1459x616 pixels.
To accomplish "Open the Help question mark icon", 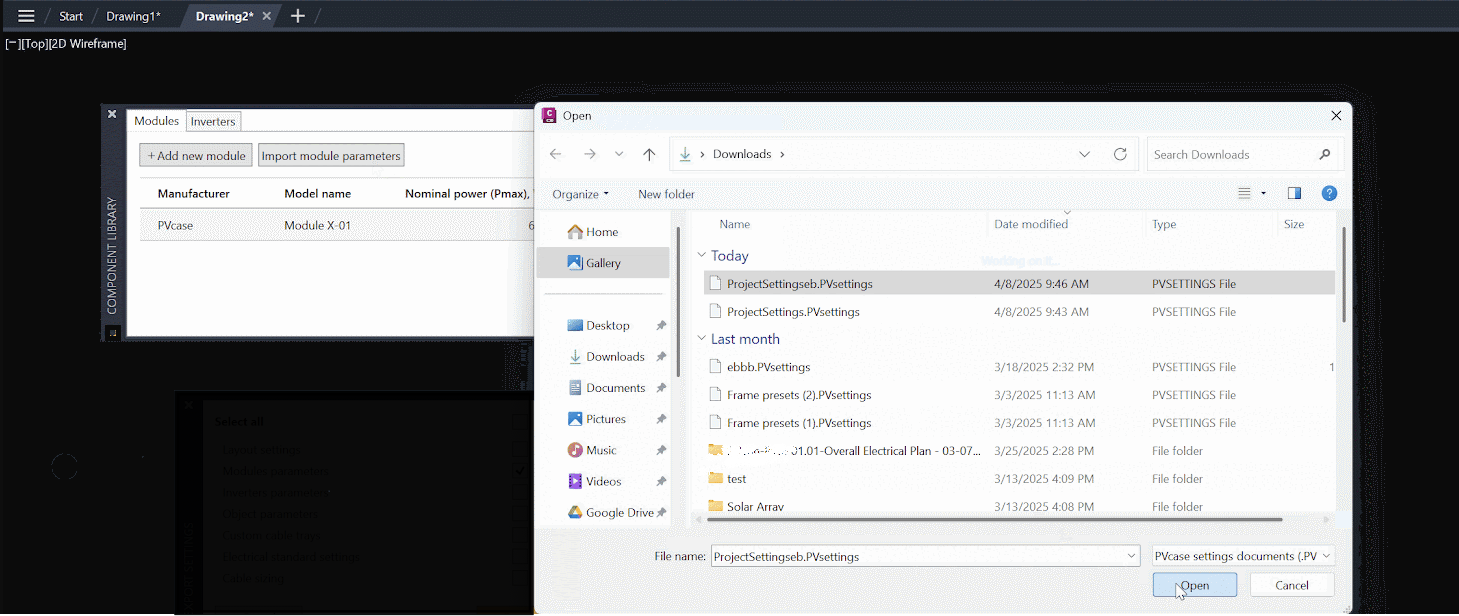I will pos(1329,193).
